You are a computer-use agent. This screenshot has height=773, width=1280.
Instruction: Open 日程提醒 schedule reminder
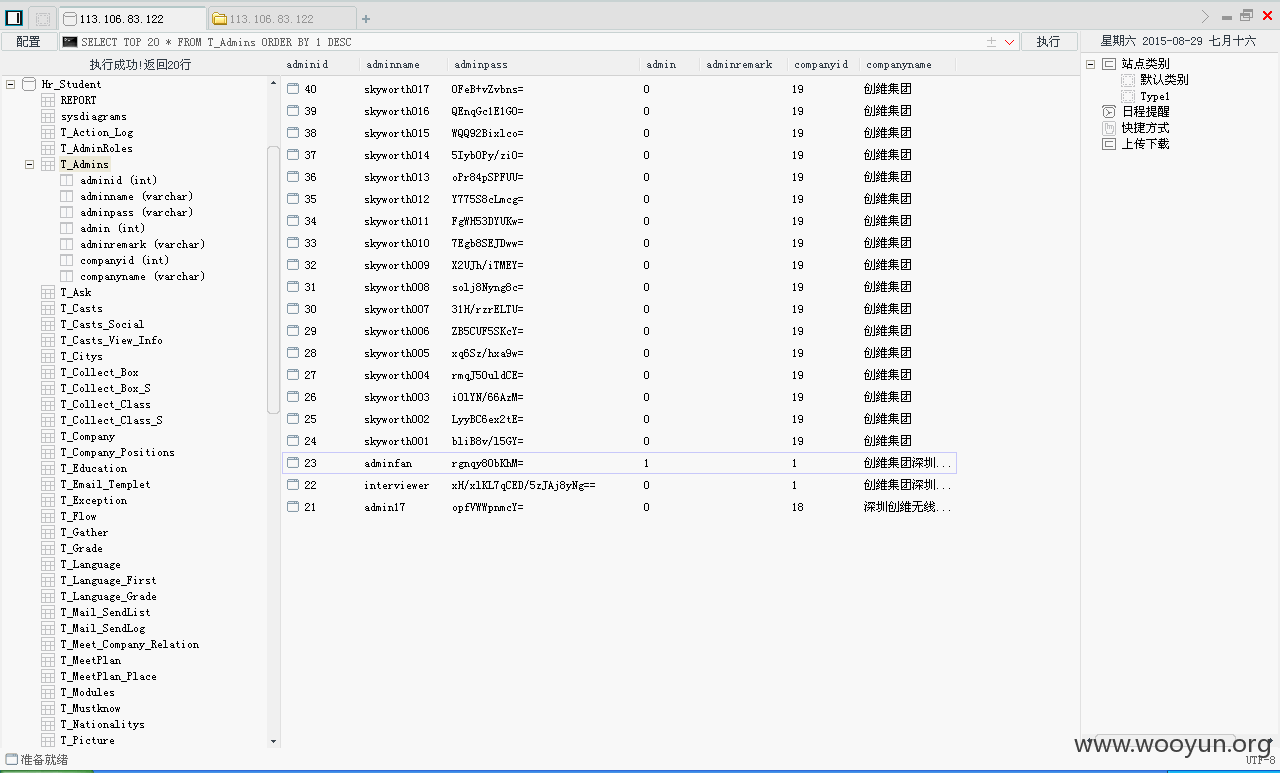[1145, 112]
